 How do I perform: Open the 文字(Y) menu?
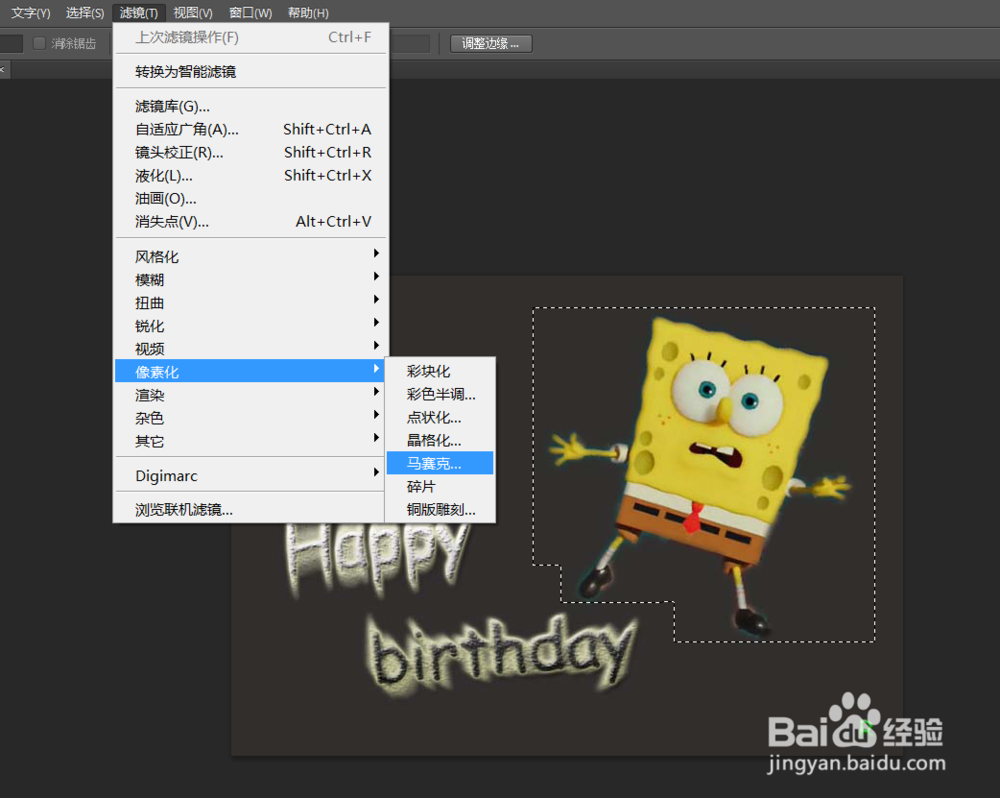click(x=31, y=13)
